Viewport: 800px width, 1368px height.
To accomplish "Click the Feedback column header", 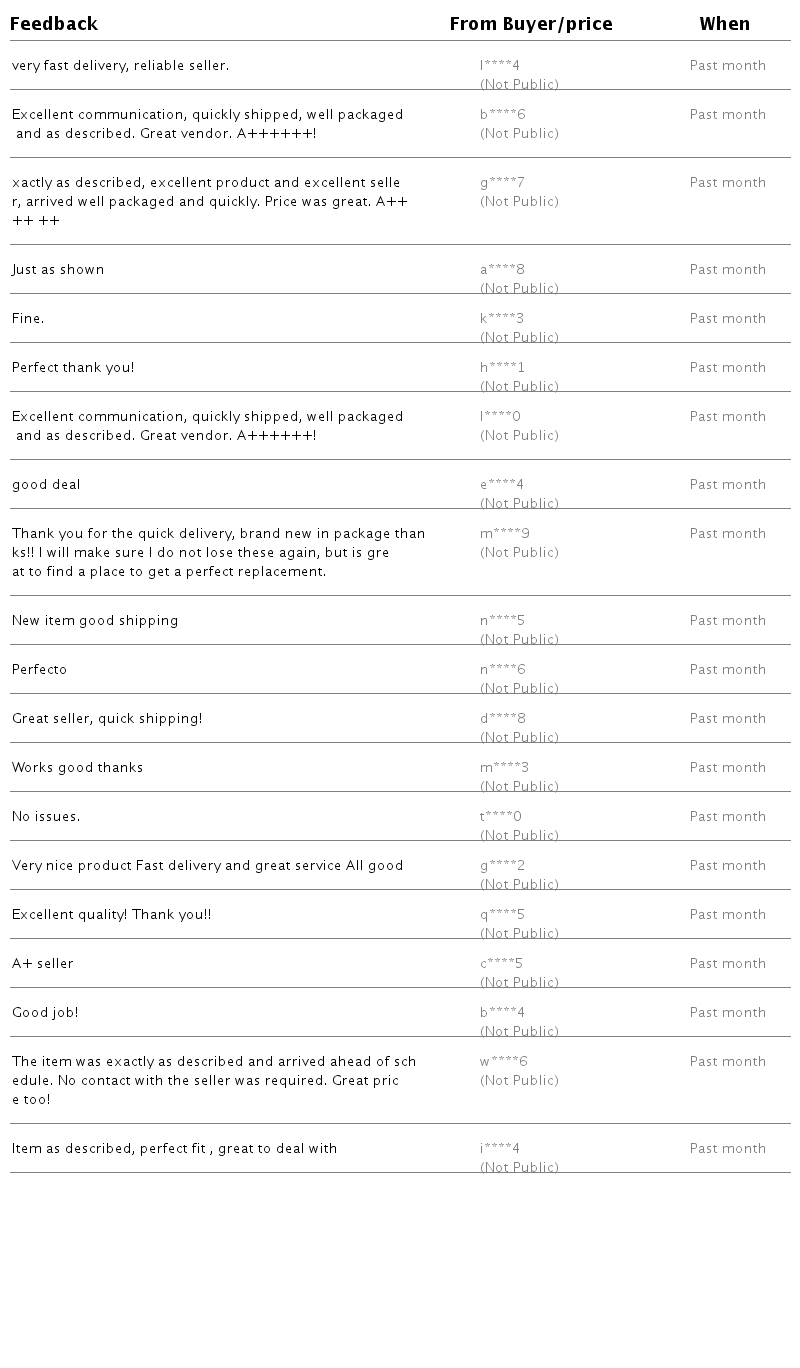I will (54, 24).
